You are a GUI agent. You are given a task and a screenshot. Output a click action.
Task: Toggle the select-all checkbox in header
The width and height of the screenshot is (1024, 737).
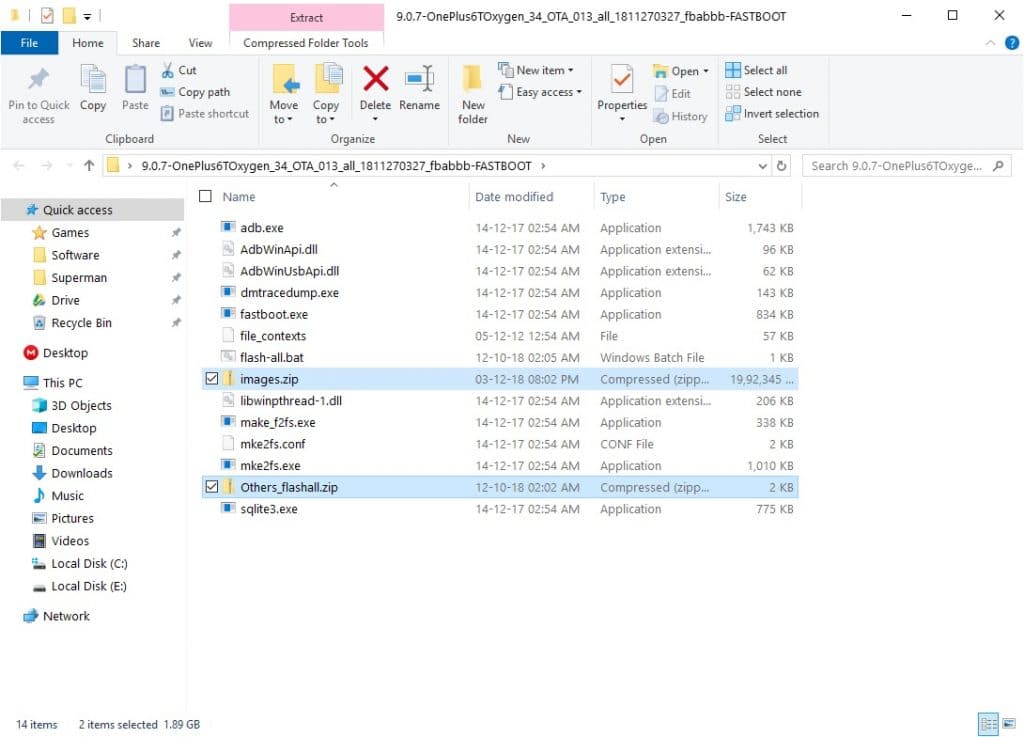(x=205, y=196)
